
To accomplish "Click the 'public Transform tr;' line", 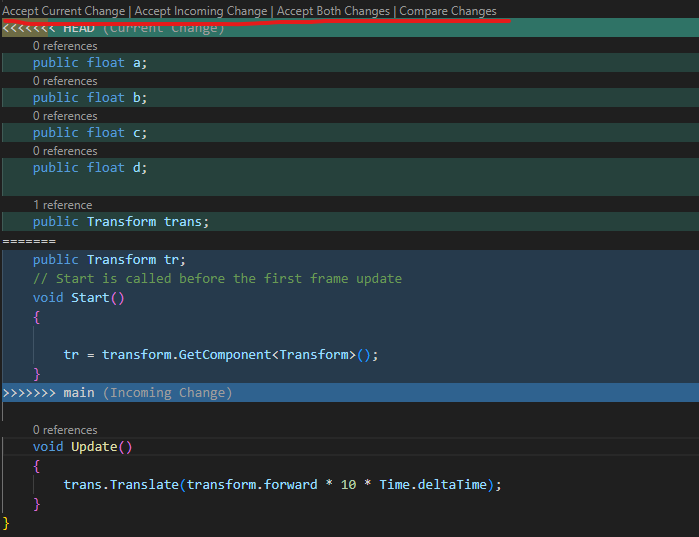I will point(350,259).
